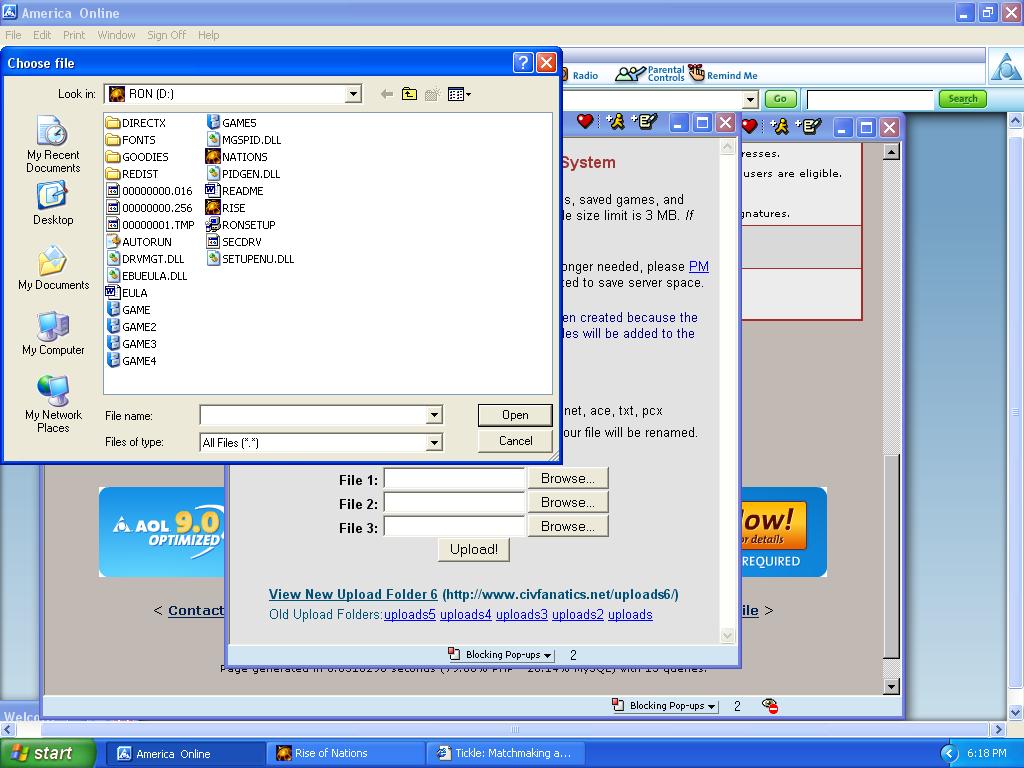Select the README document
This screenshot has height=768, width=1024.
click(234, 191)
